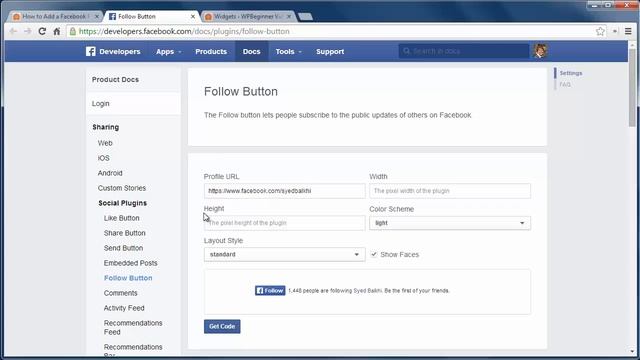
Task: Click the Social Plugins heading
Action: pos(122,203)
